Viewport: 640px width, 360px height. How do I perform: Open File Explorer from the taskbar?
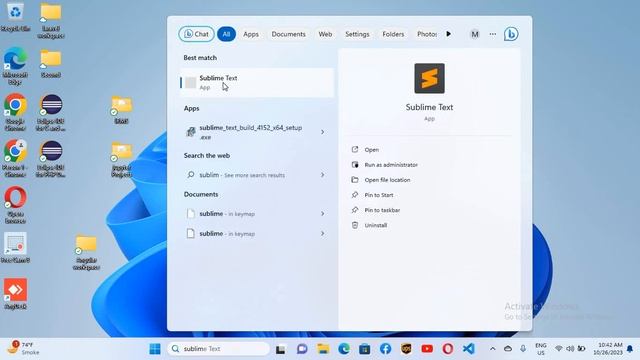(x=323, y=349)
